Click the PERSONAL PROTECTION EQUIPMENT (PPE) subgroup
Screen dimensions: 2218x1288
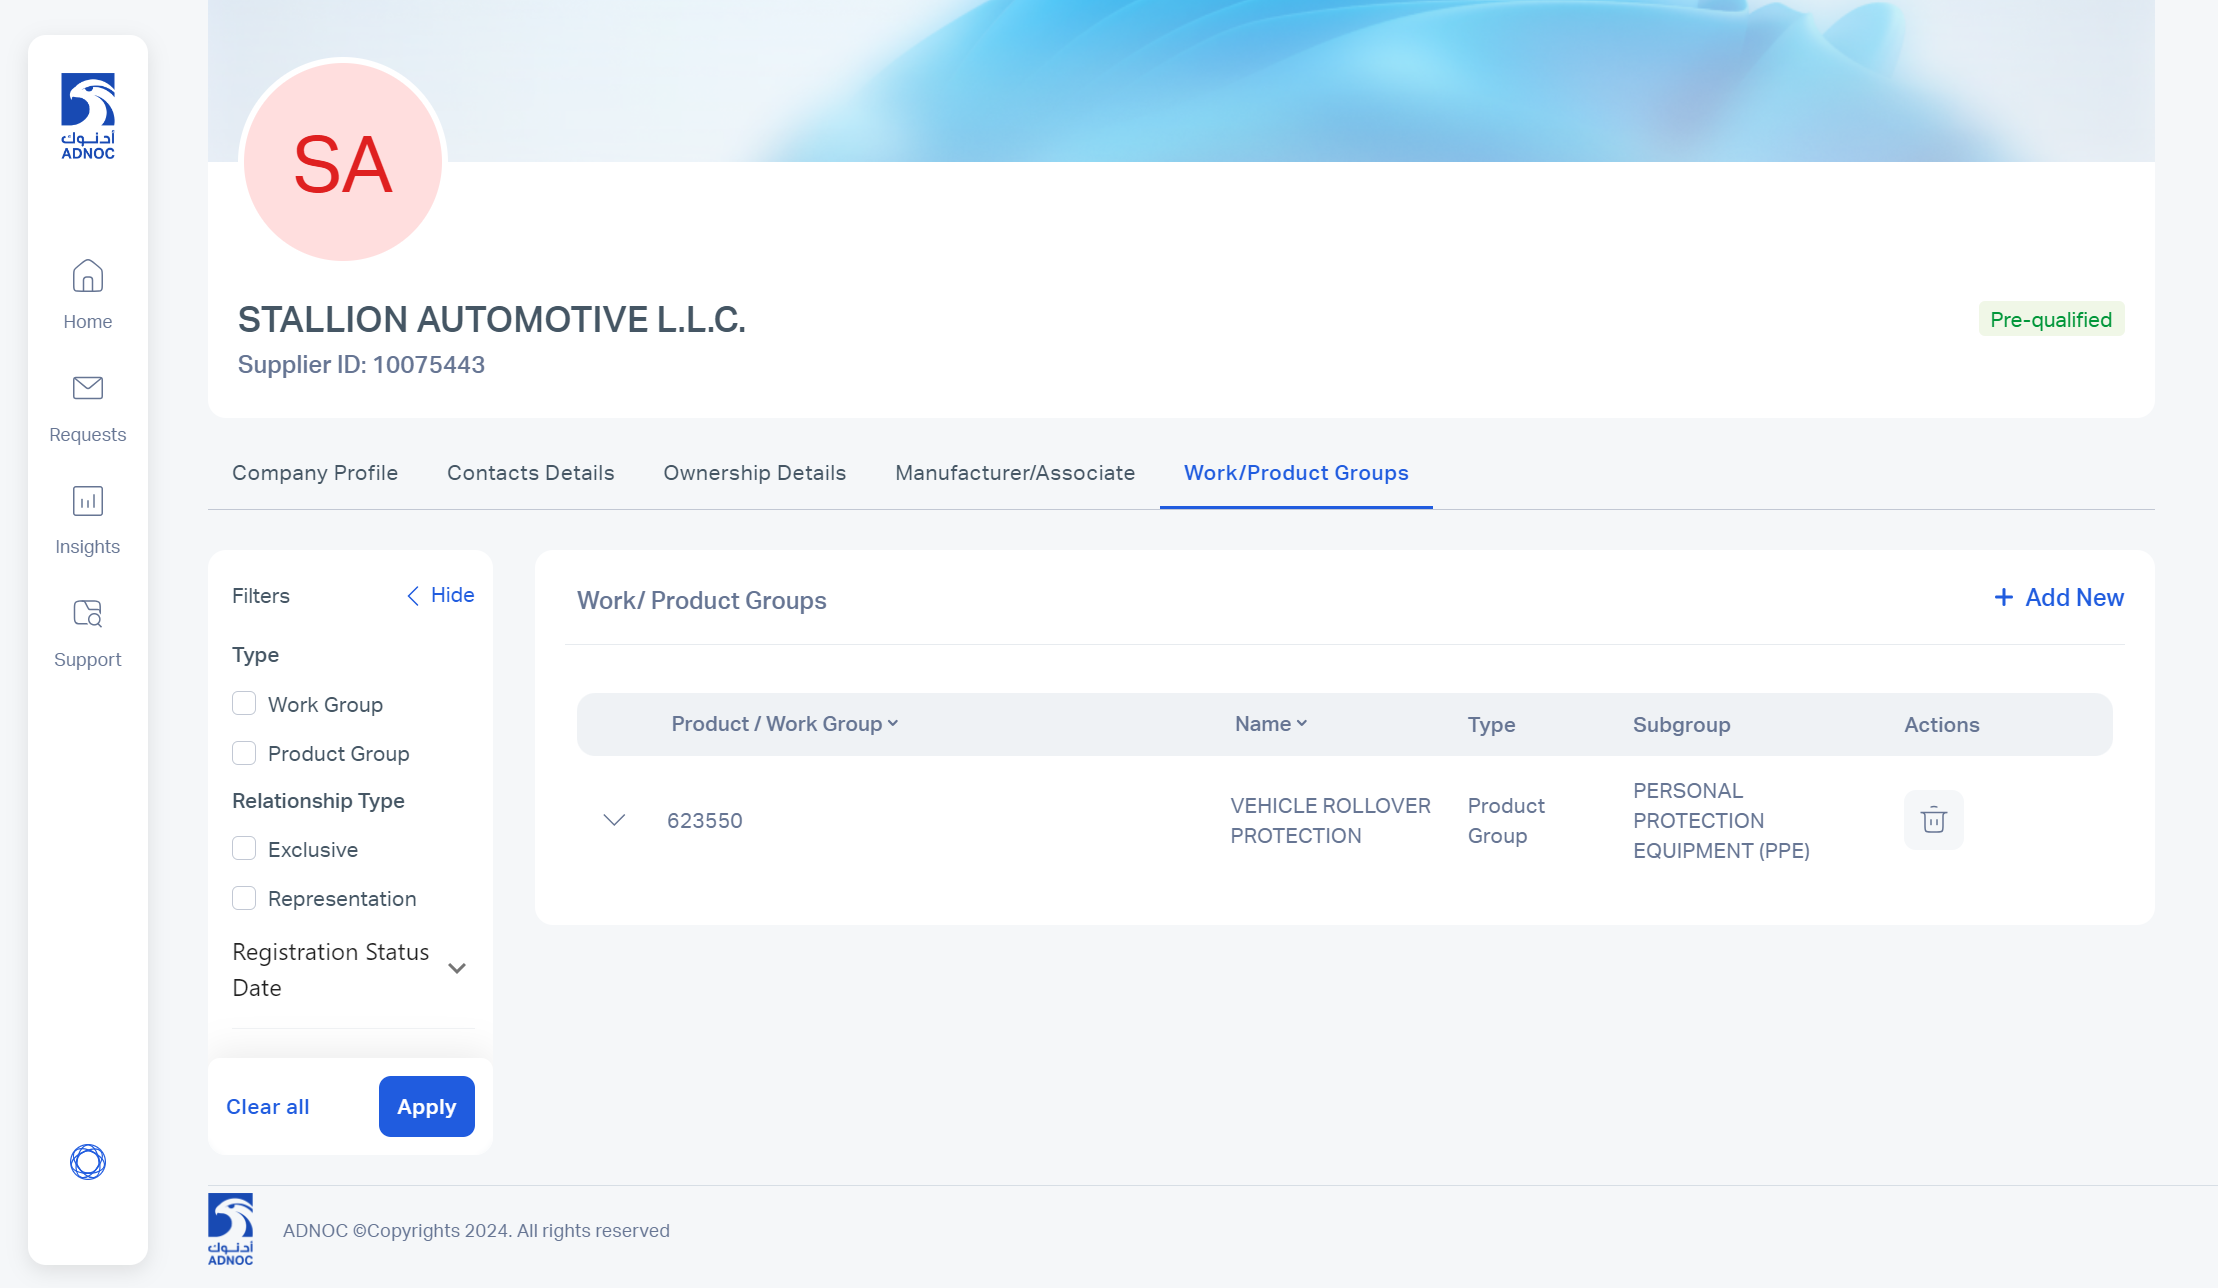click(1721, 821)
